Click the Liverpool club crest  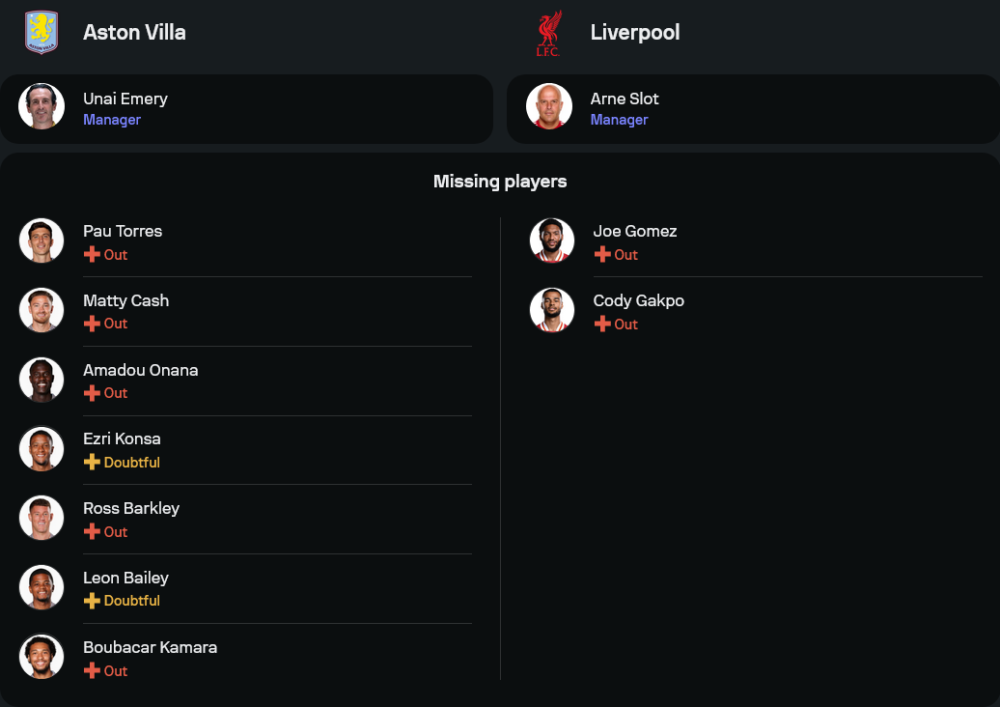pos(548,33)
